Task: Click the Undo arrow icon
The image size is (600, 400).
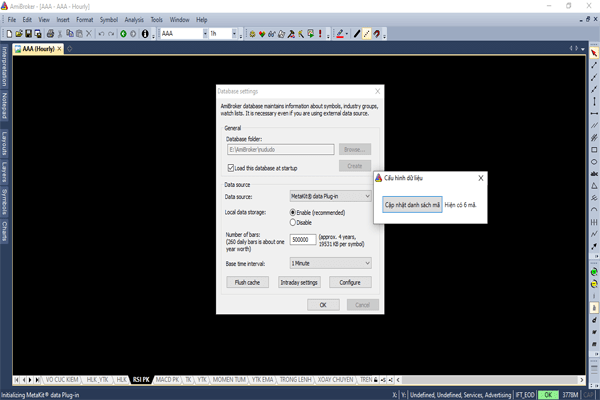Action: click(x=101, y=34)
